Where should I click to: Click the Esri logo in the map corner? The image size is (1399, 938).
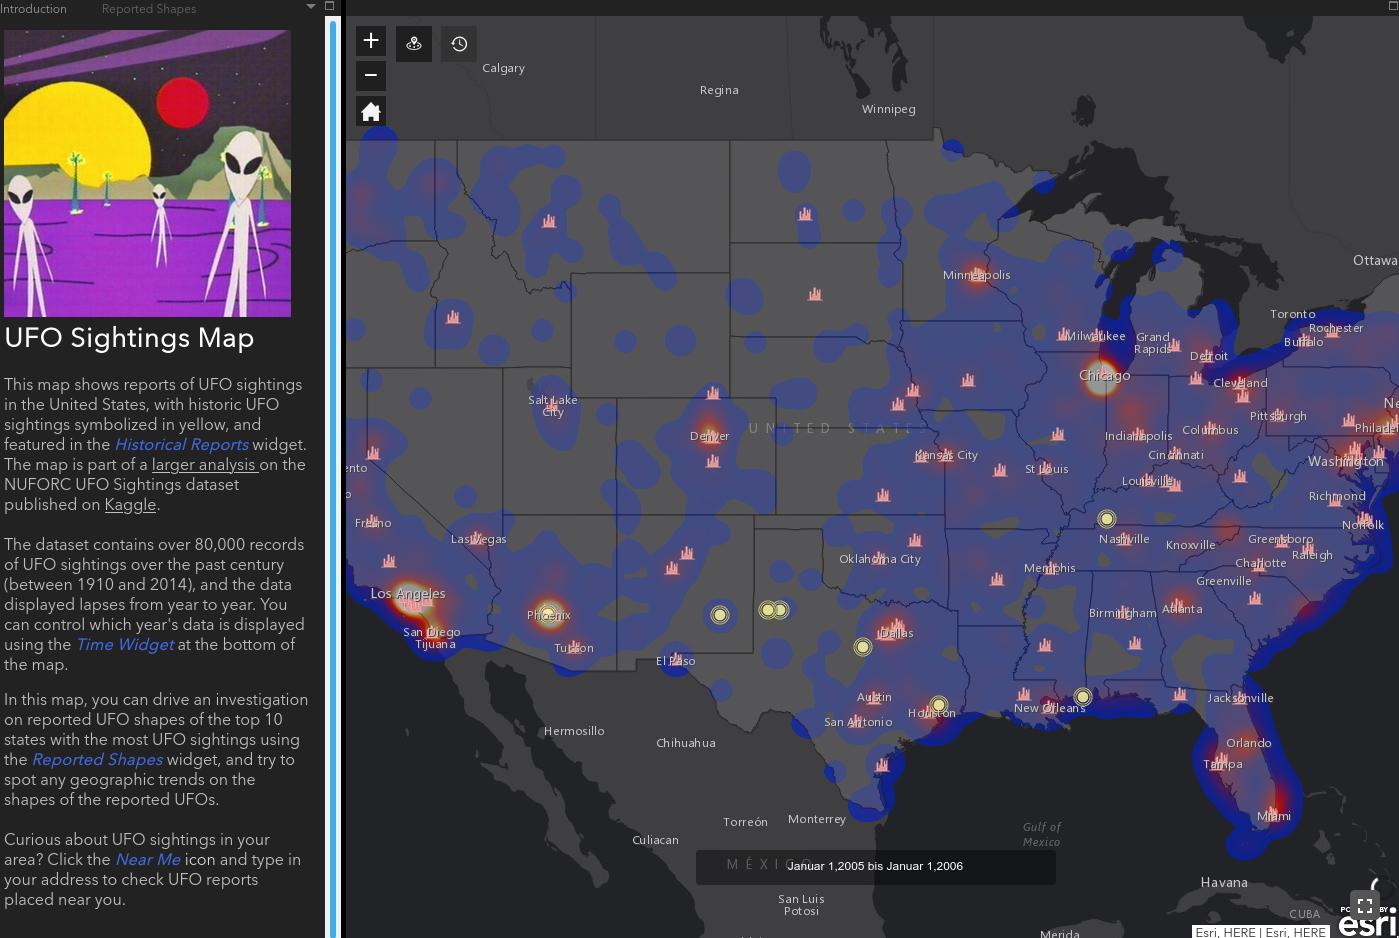1366,923
